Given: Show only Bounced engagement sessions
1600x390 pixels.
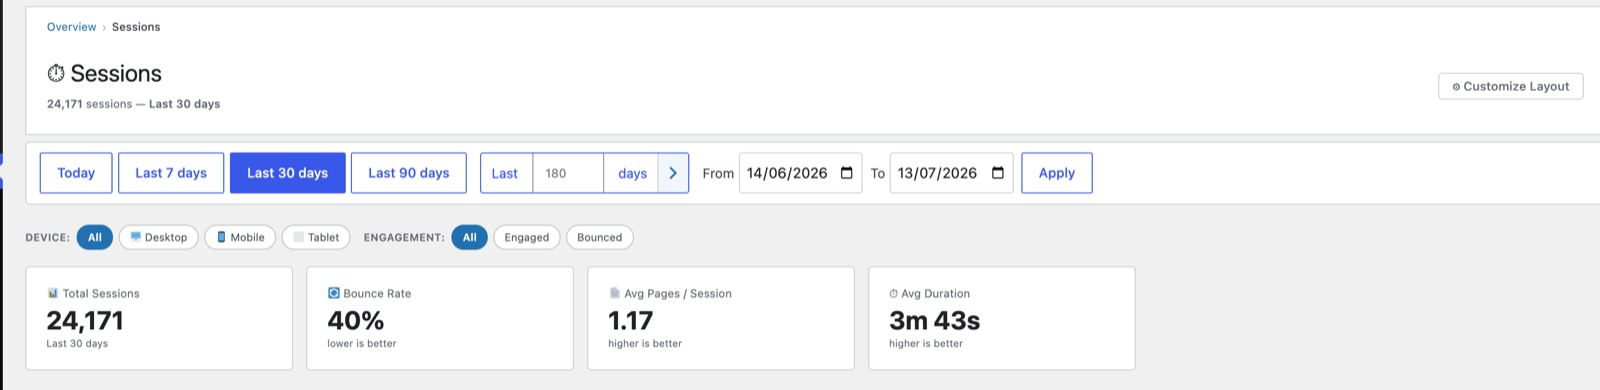Looking at the screenshot, I should tap(600, 237).
